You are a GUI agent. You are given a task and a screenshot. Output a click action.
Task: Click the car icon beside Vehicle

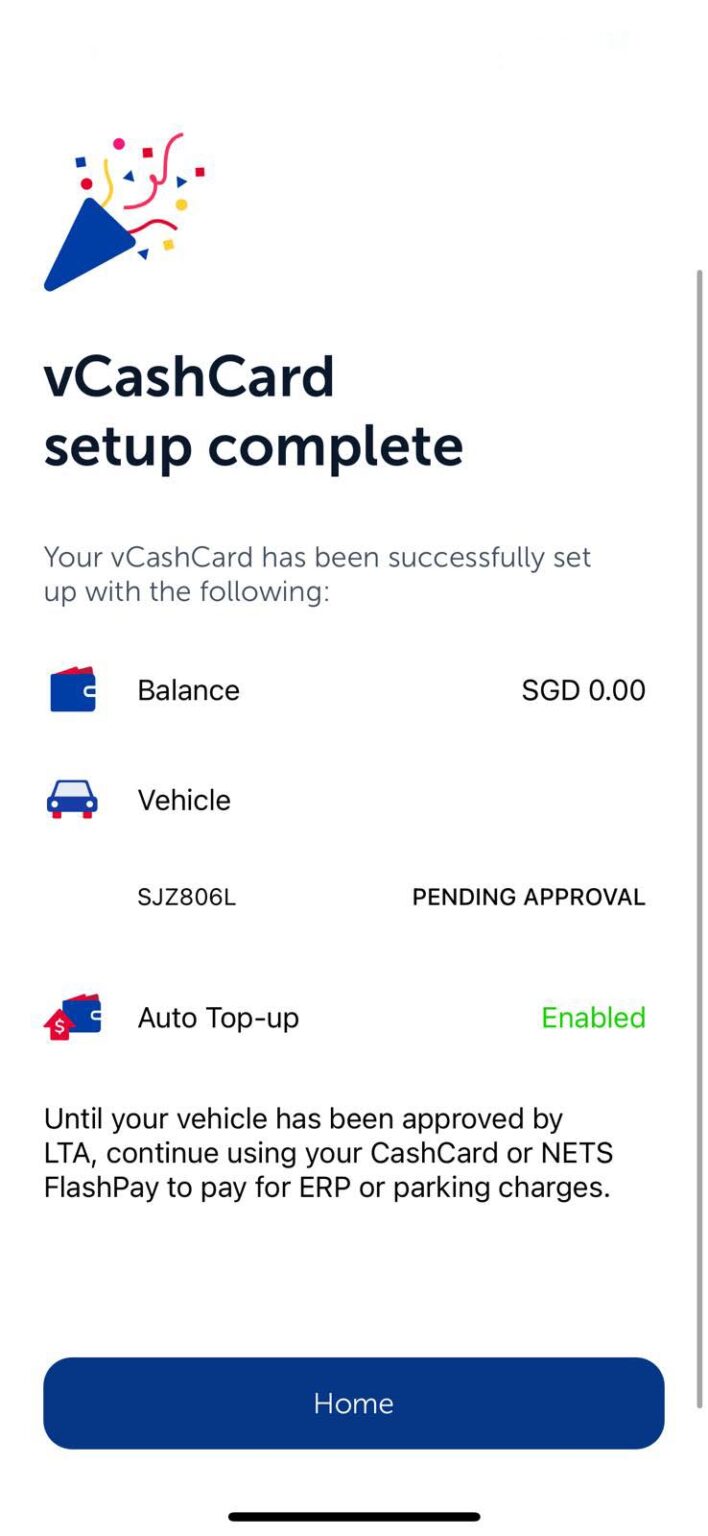[73, 800]
